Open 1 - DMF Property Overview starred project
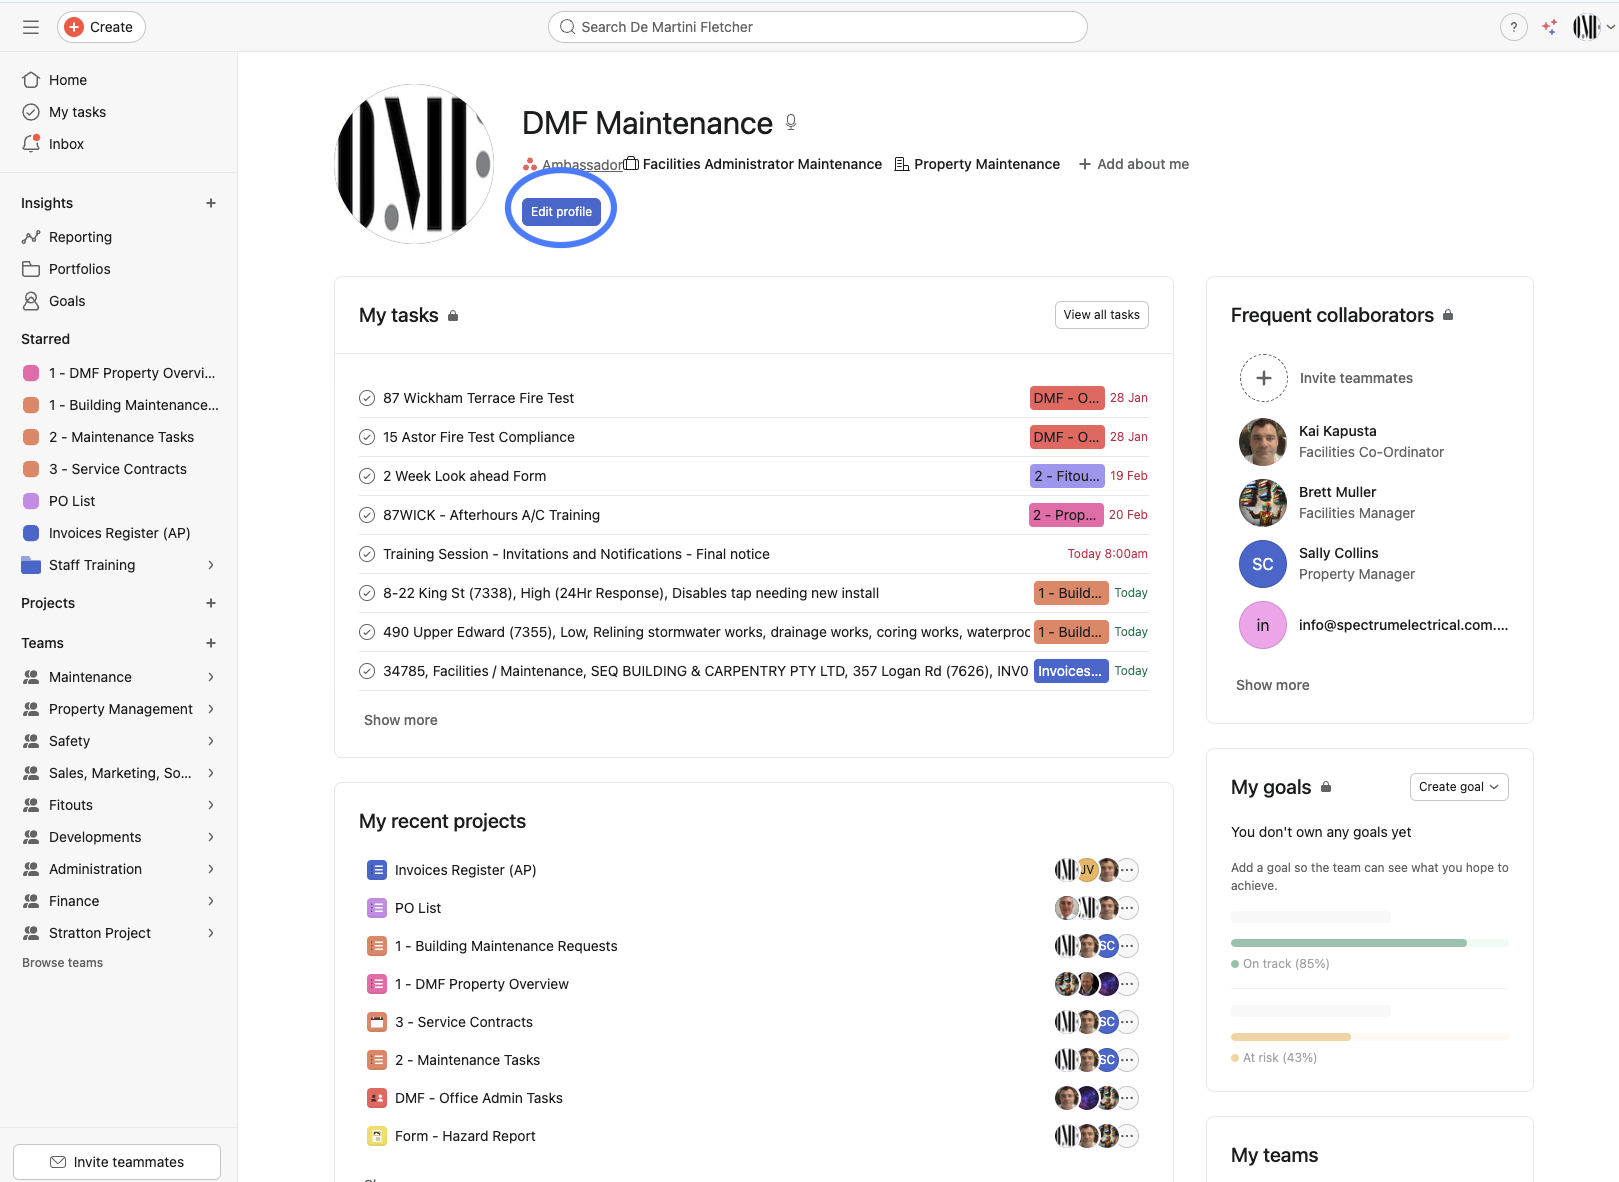This screenshot has height=1182, width=1619. tap(120, 373)
